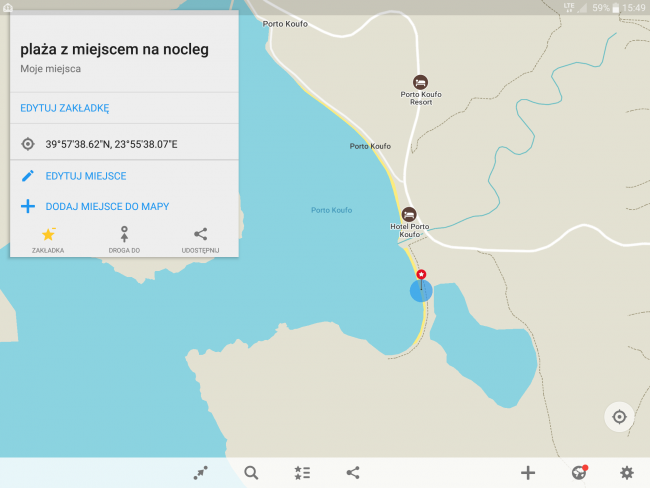Open map download globe icon

pyautogui.click(x=579, y=472)
